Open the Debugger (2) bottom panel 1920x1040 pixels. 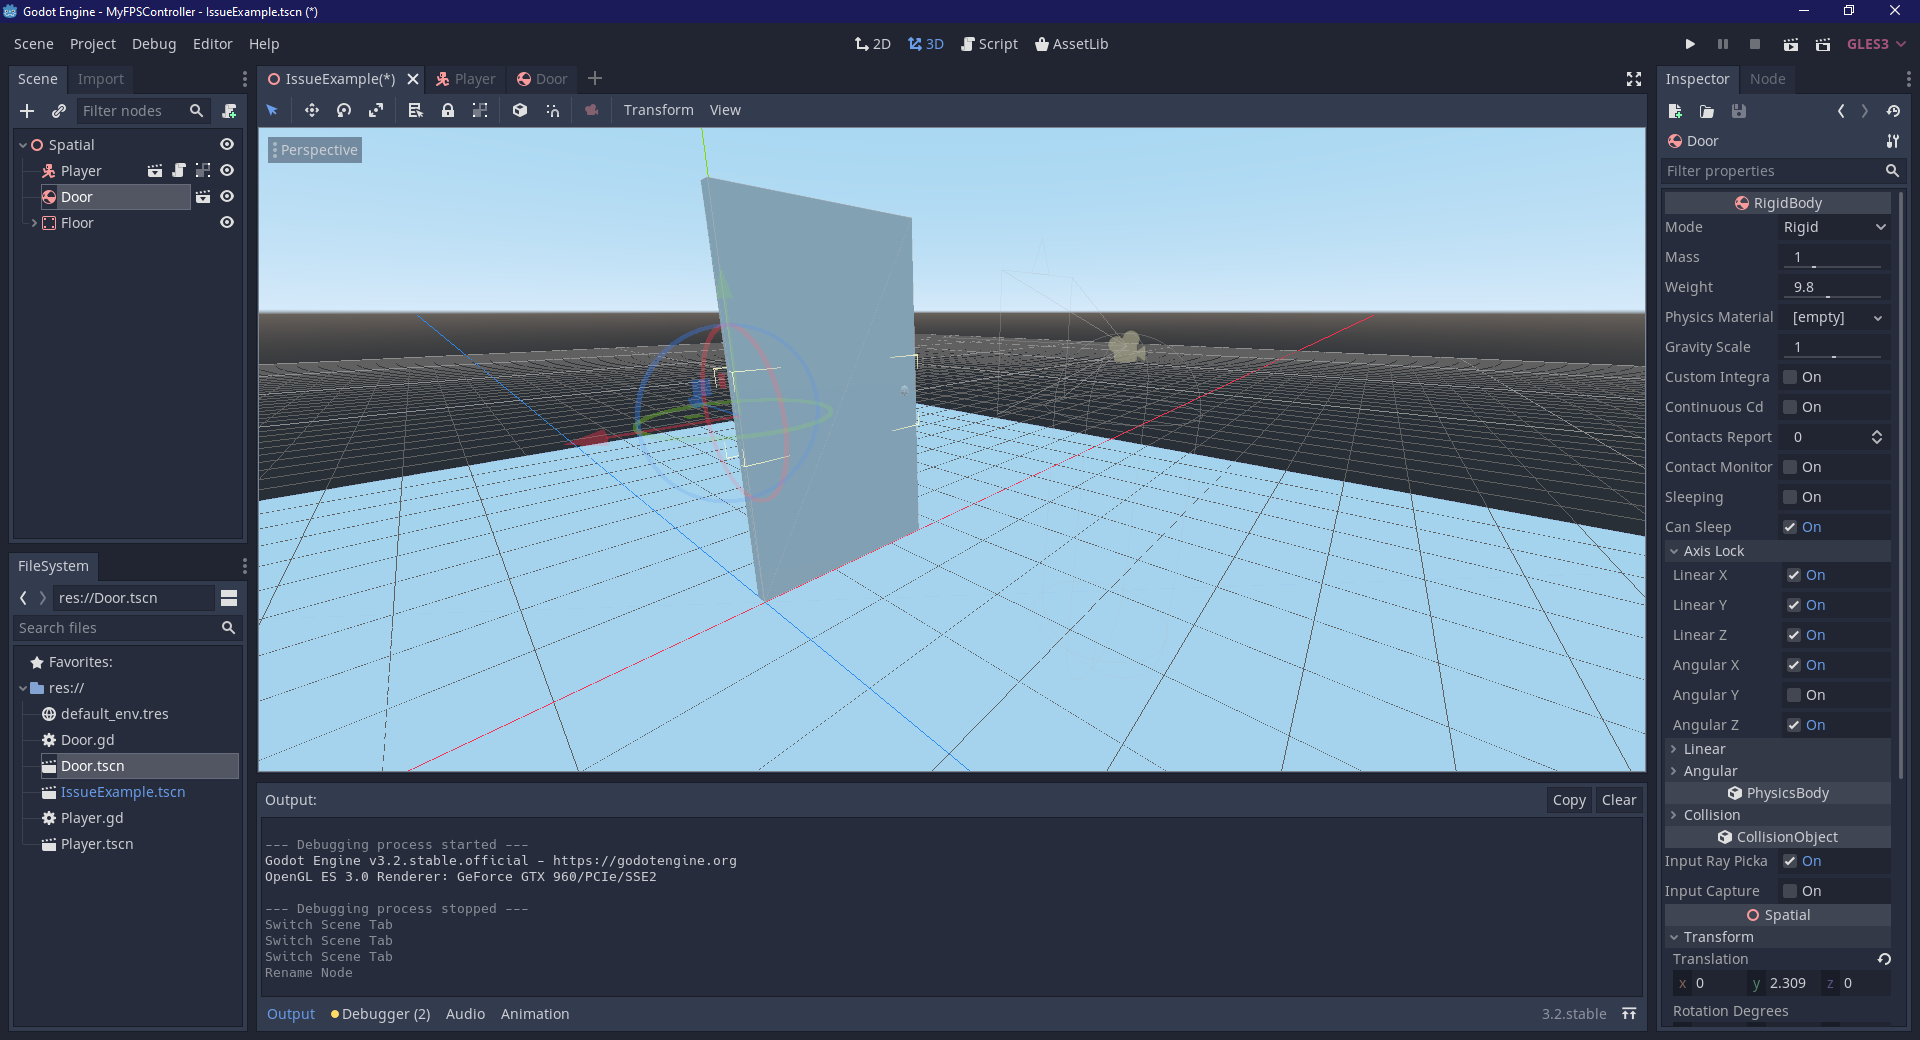(381, 1014)
